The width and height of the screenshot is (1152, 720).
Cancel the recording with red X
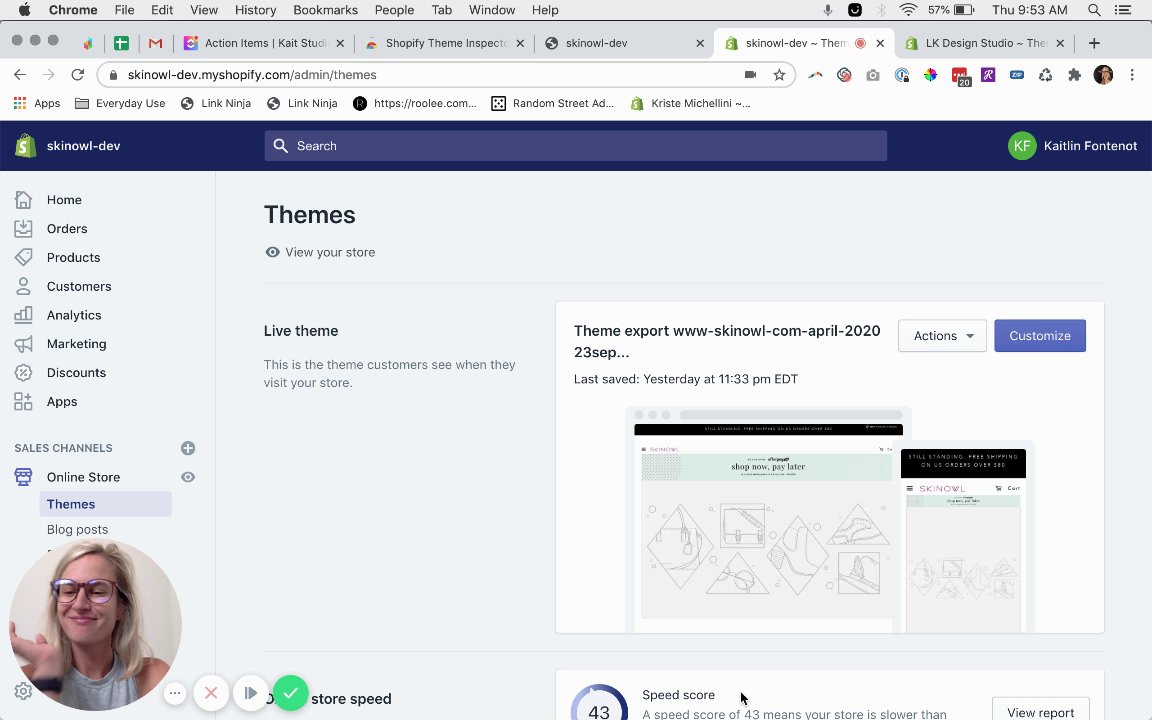[211, 692]
